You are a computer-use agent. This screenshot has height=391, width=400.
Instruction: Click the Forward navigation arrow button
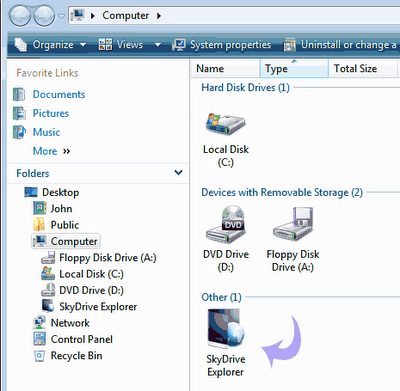point(44,16)
